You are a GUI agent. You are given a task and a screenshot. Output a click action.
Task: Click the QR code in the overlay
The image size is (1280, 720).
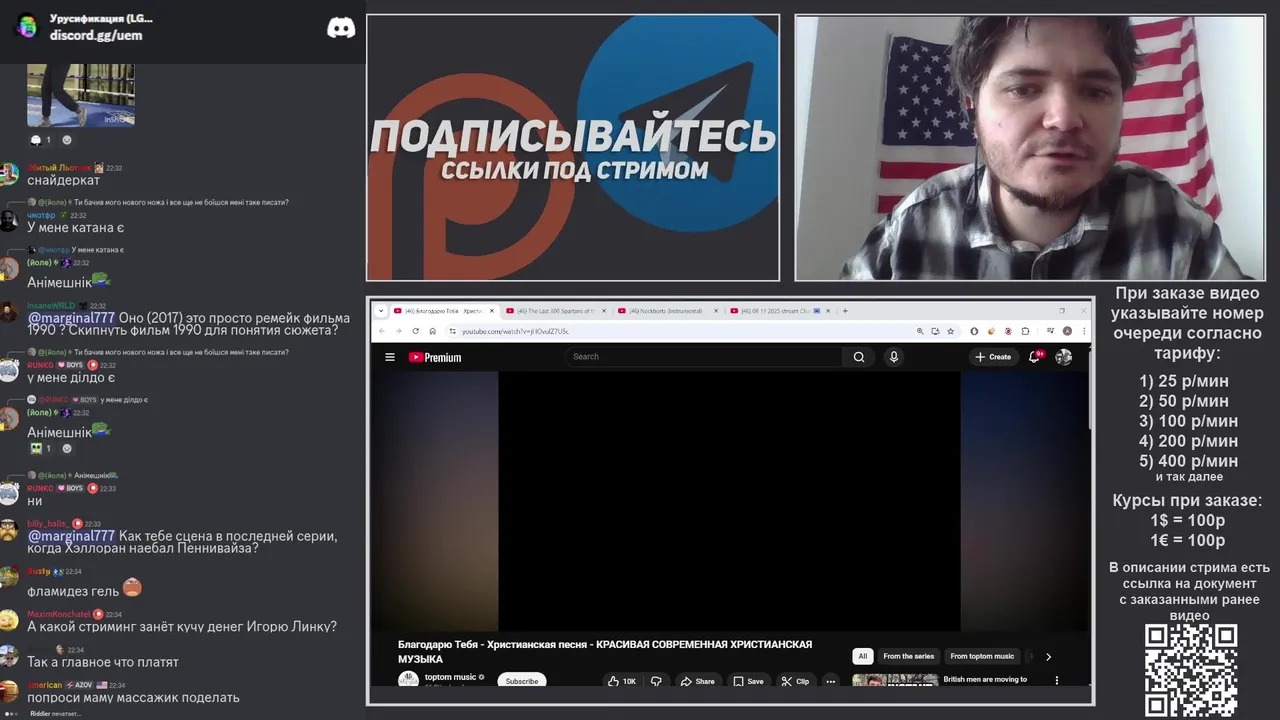(x=1191, y=670)
